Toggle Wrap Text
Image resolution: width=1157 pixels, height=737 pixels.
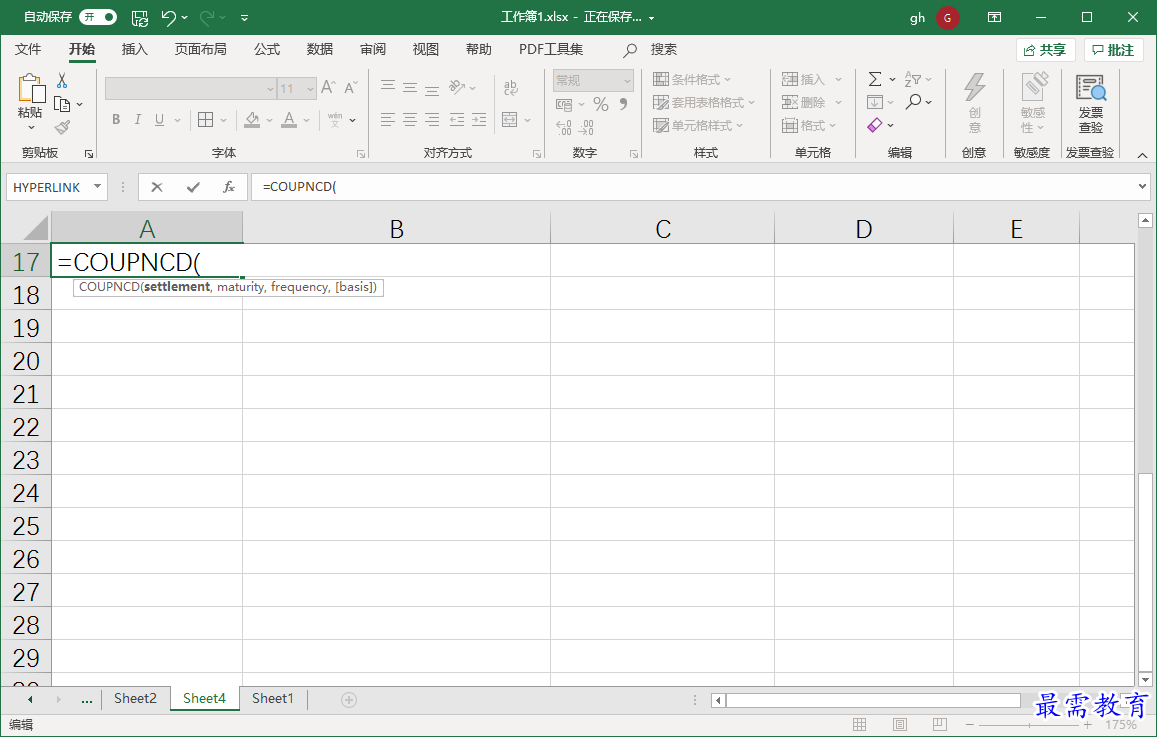point(511,88)
